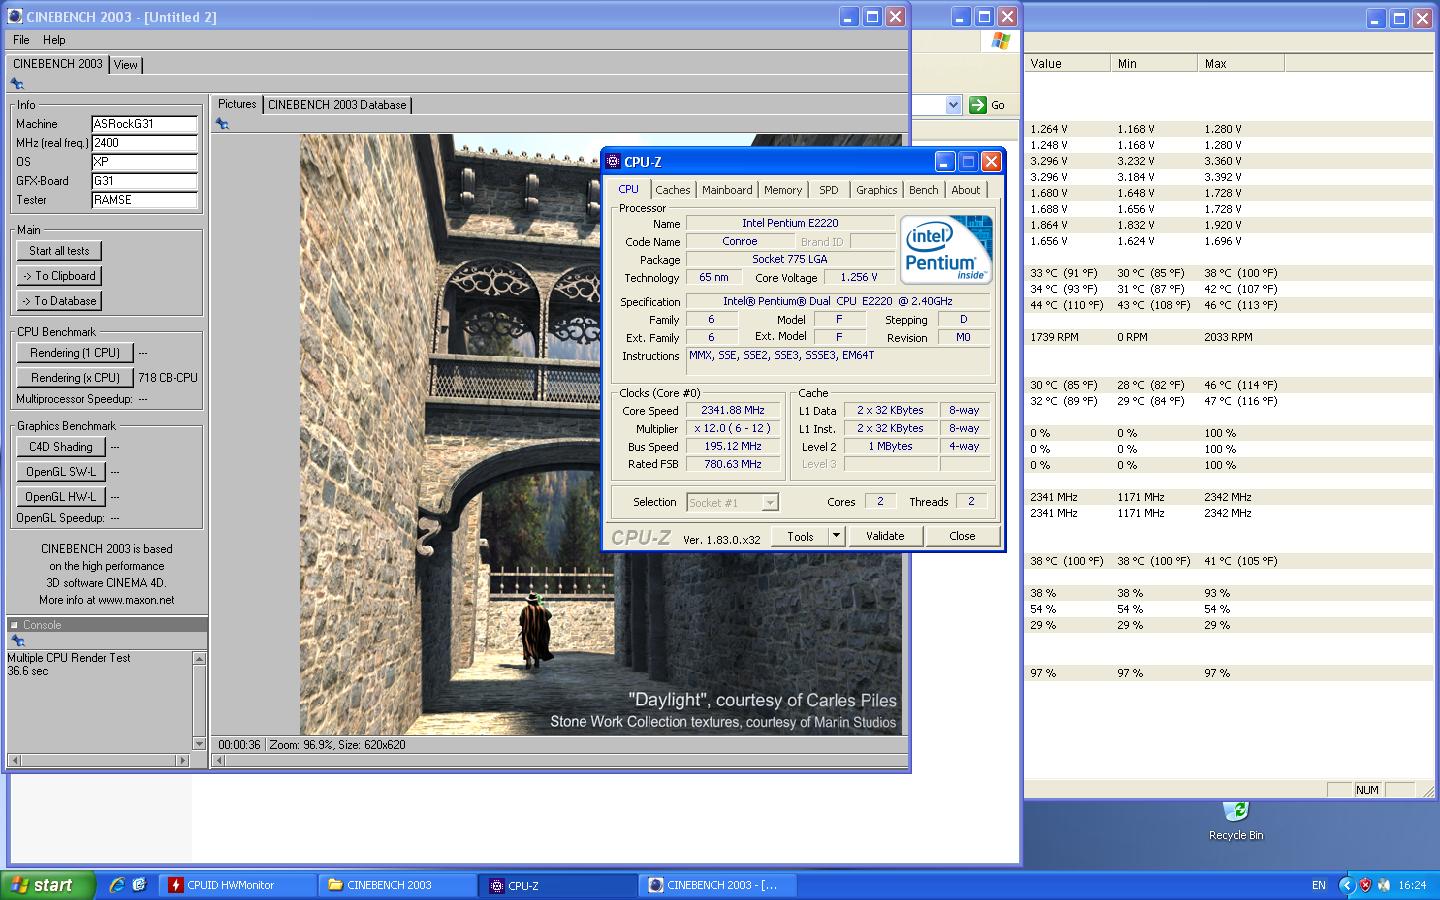Click the tray icon next to the clock
Image resolution: width=1440 pixels, height=900 pixels.
pyautogui.click(x=1384, y=885)
